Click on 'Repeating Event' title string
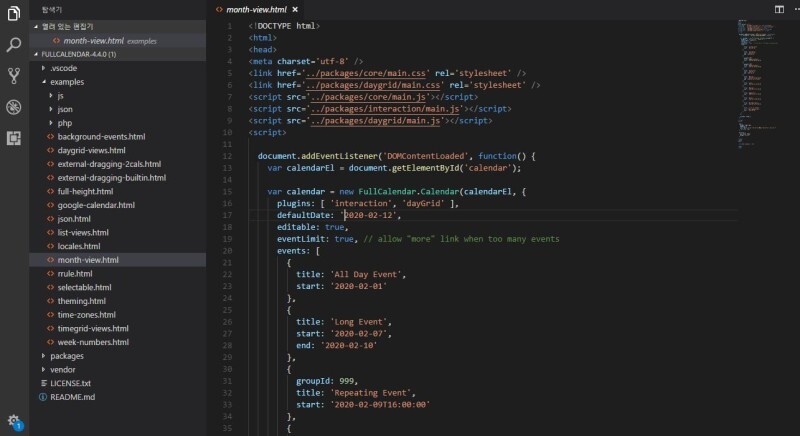 coord(370,393)
